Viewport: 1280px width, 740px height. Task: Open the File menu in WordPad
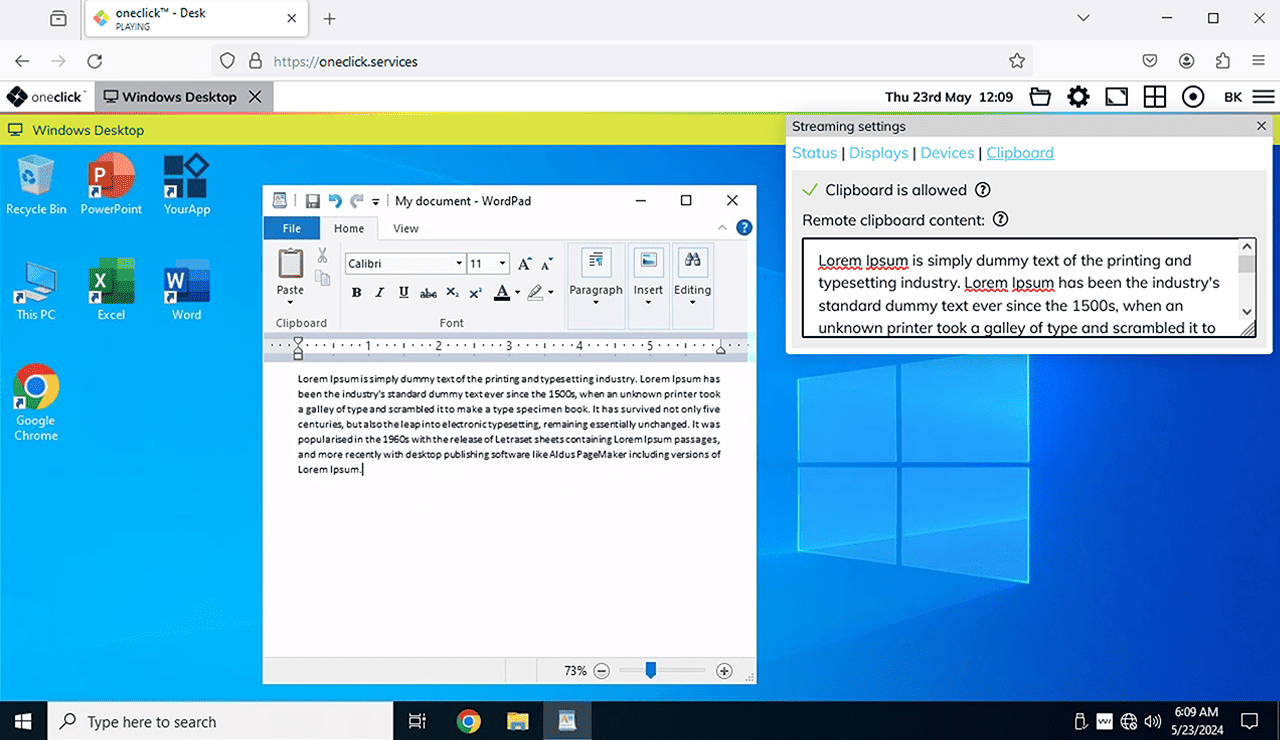291,228
